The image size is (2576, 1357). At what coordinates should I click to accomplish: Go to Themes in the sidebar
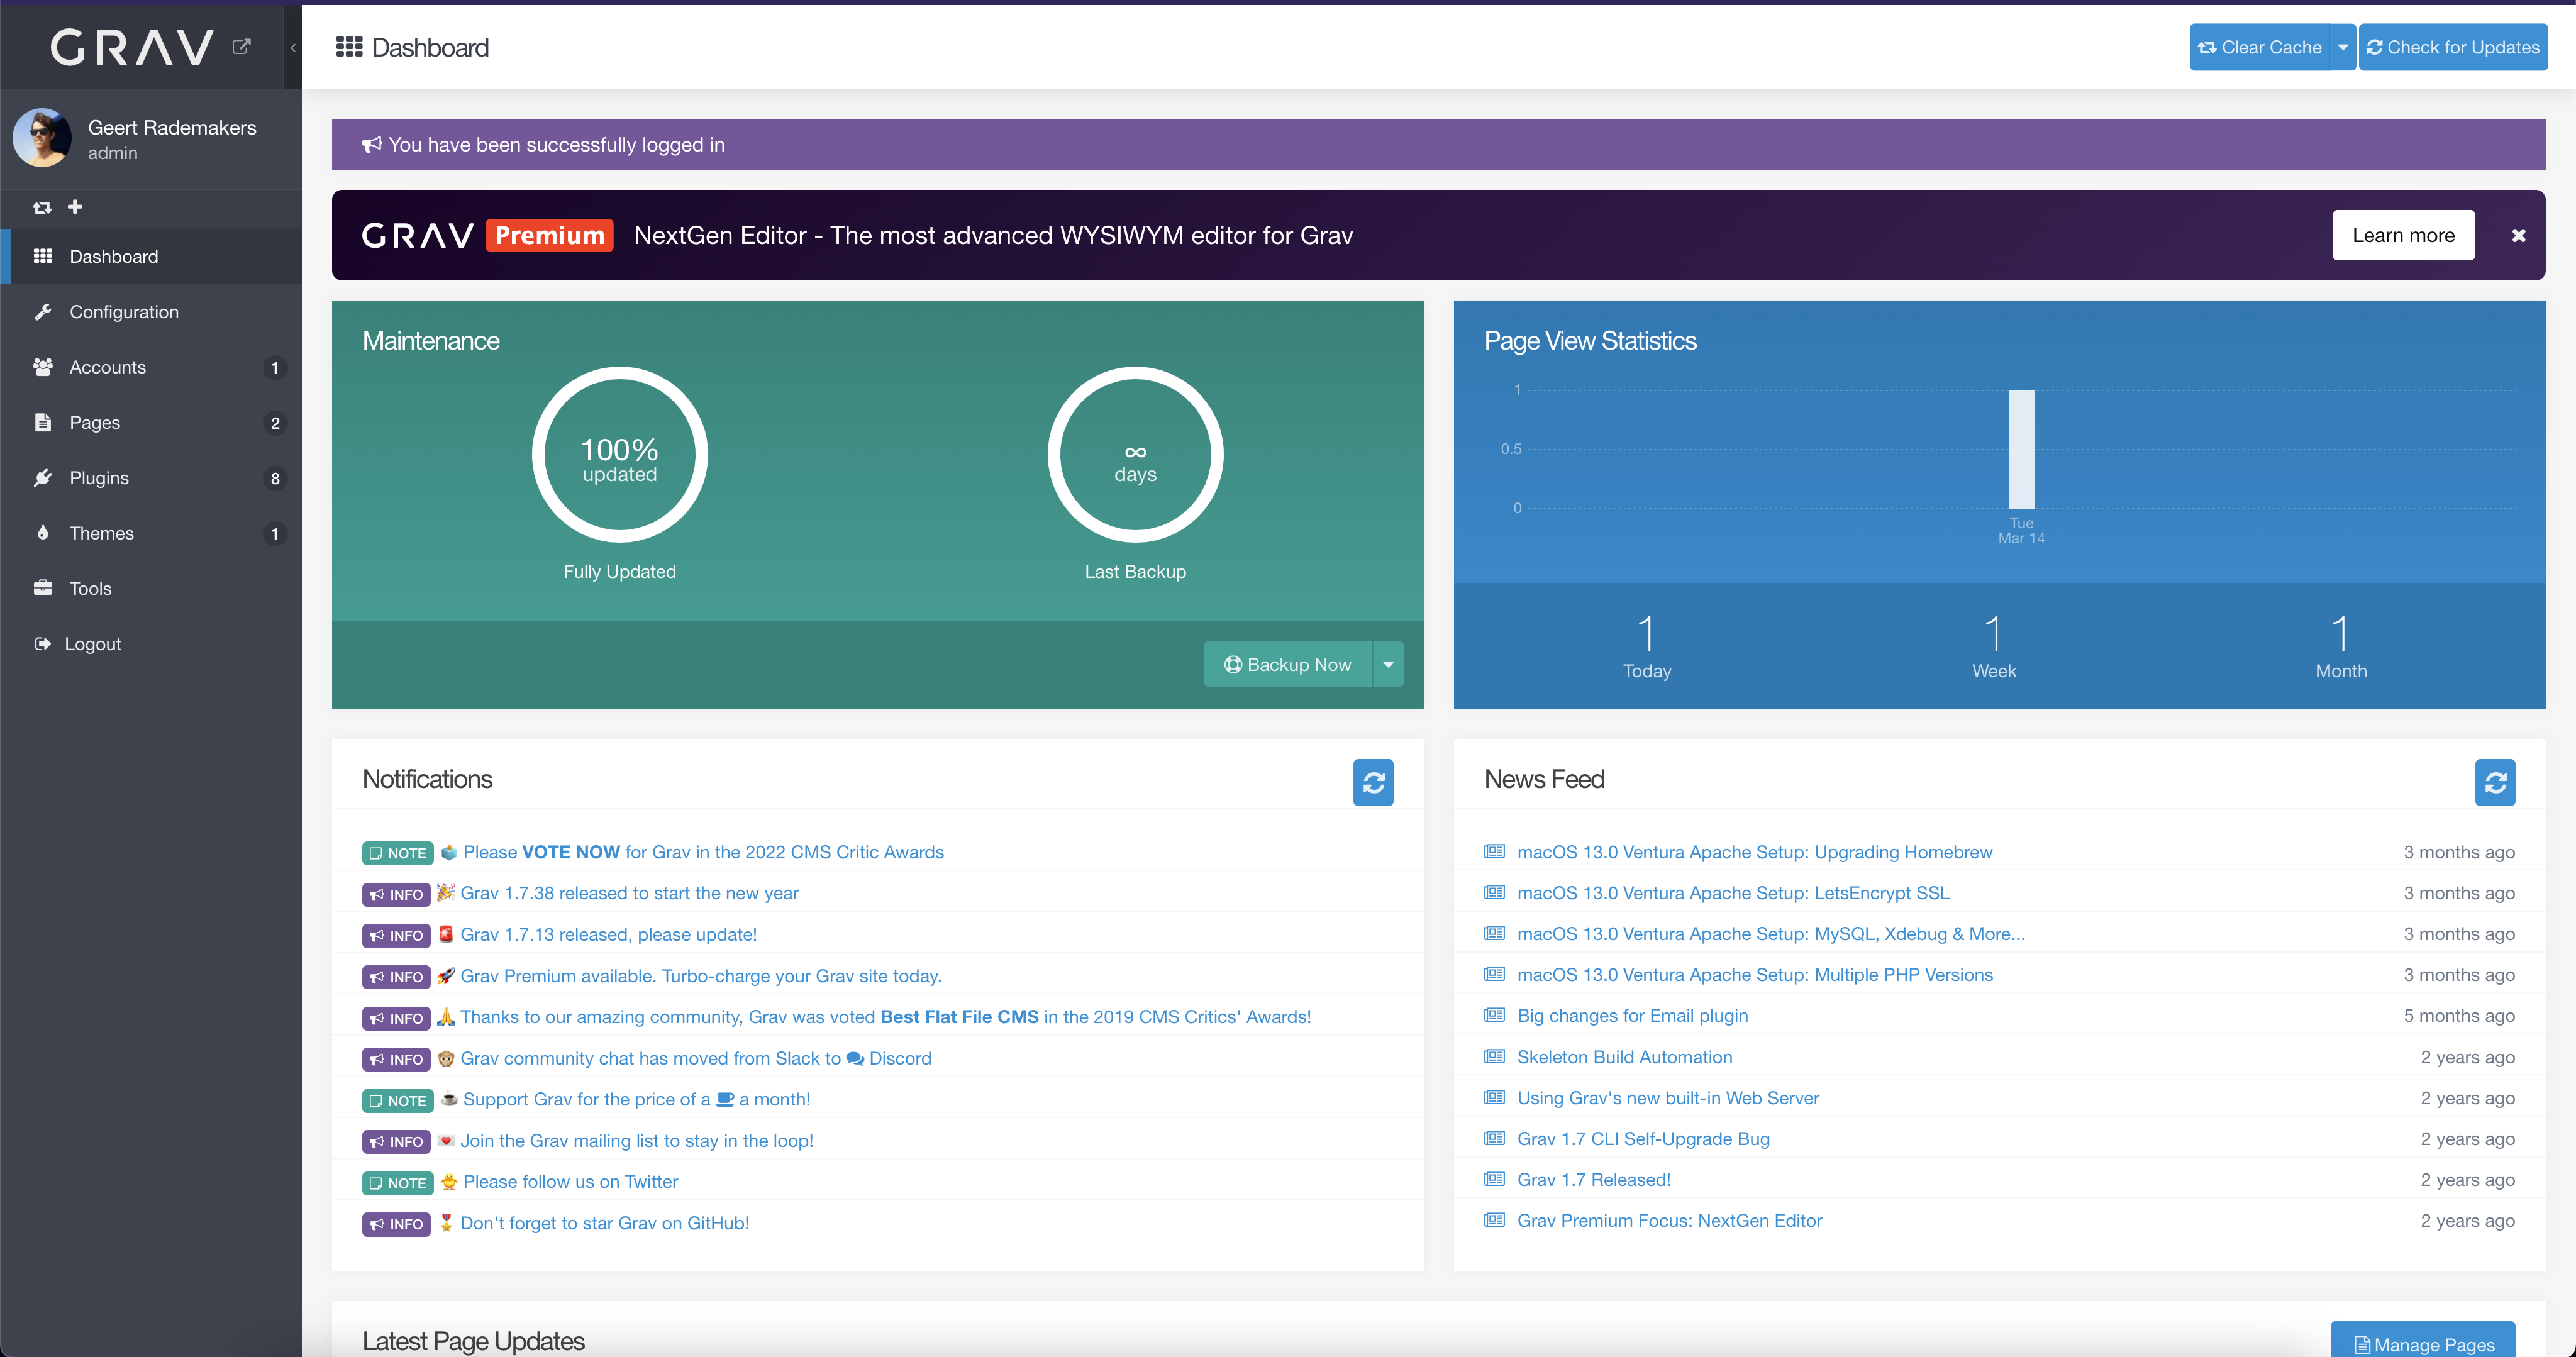101,533
